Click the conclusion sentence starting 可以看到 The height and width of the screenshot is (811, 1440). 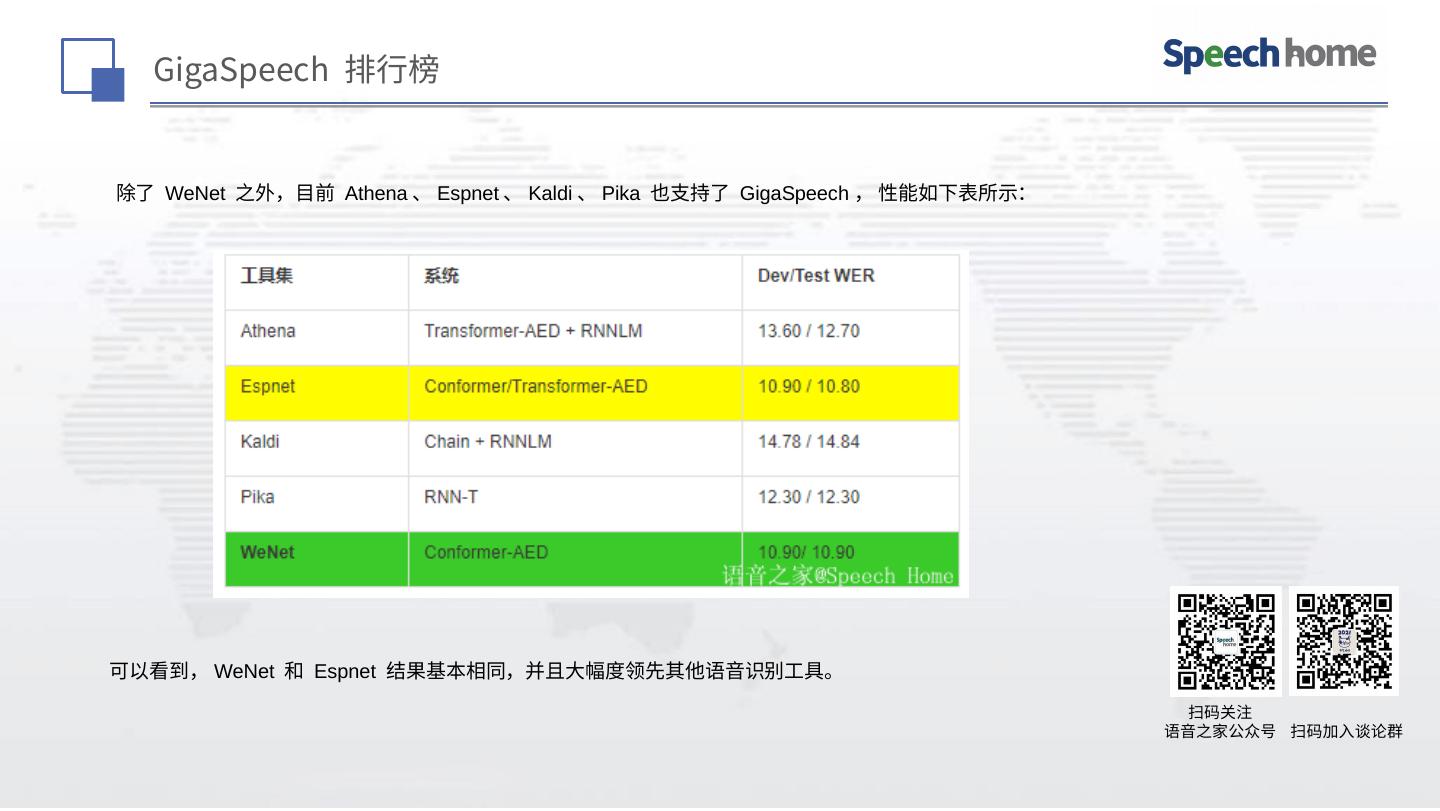(473, 671)
